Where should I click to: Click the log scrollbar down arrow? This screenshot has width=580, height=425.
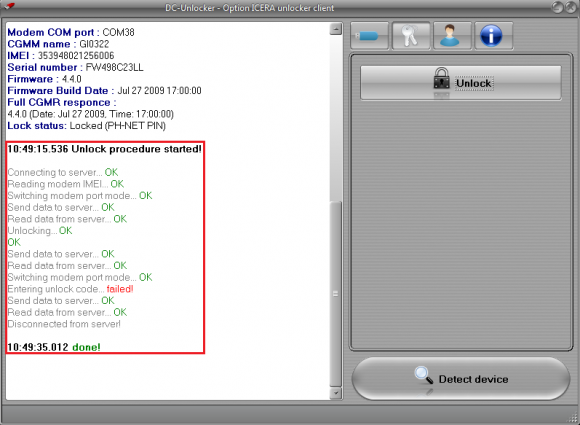(x=335, y=393)
